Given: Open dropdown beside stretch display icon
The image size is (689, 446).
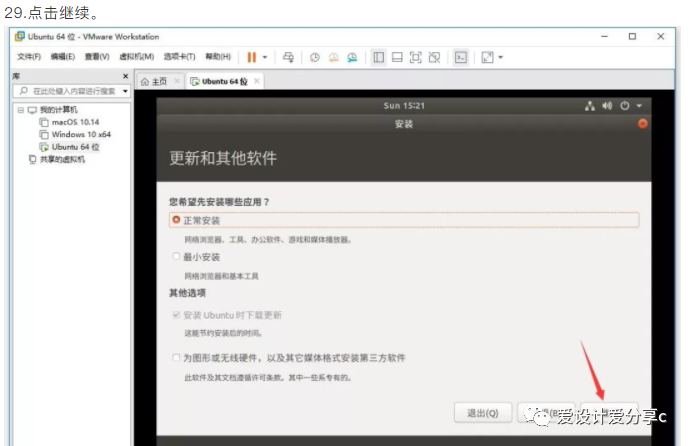Looking at the screenshot, I should 500,57.
